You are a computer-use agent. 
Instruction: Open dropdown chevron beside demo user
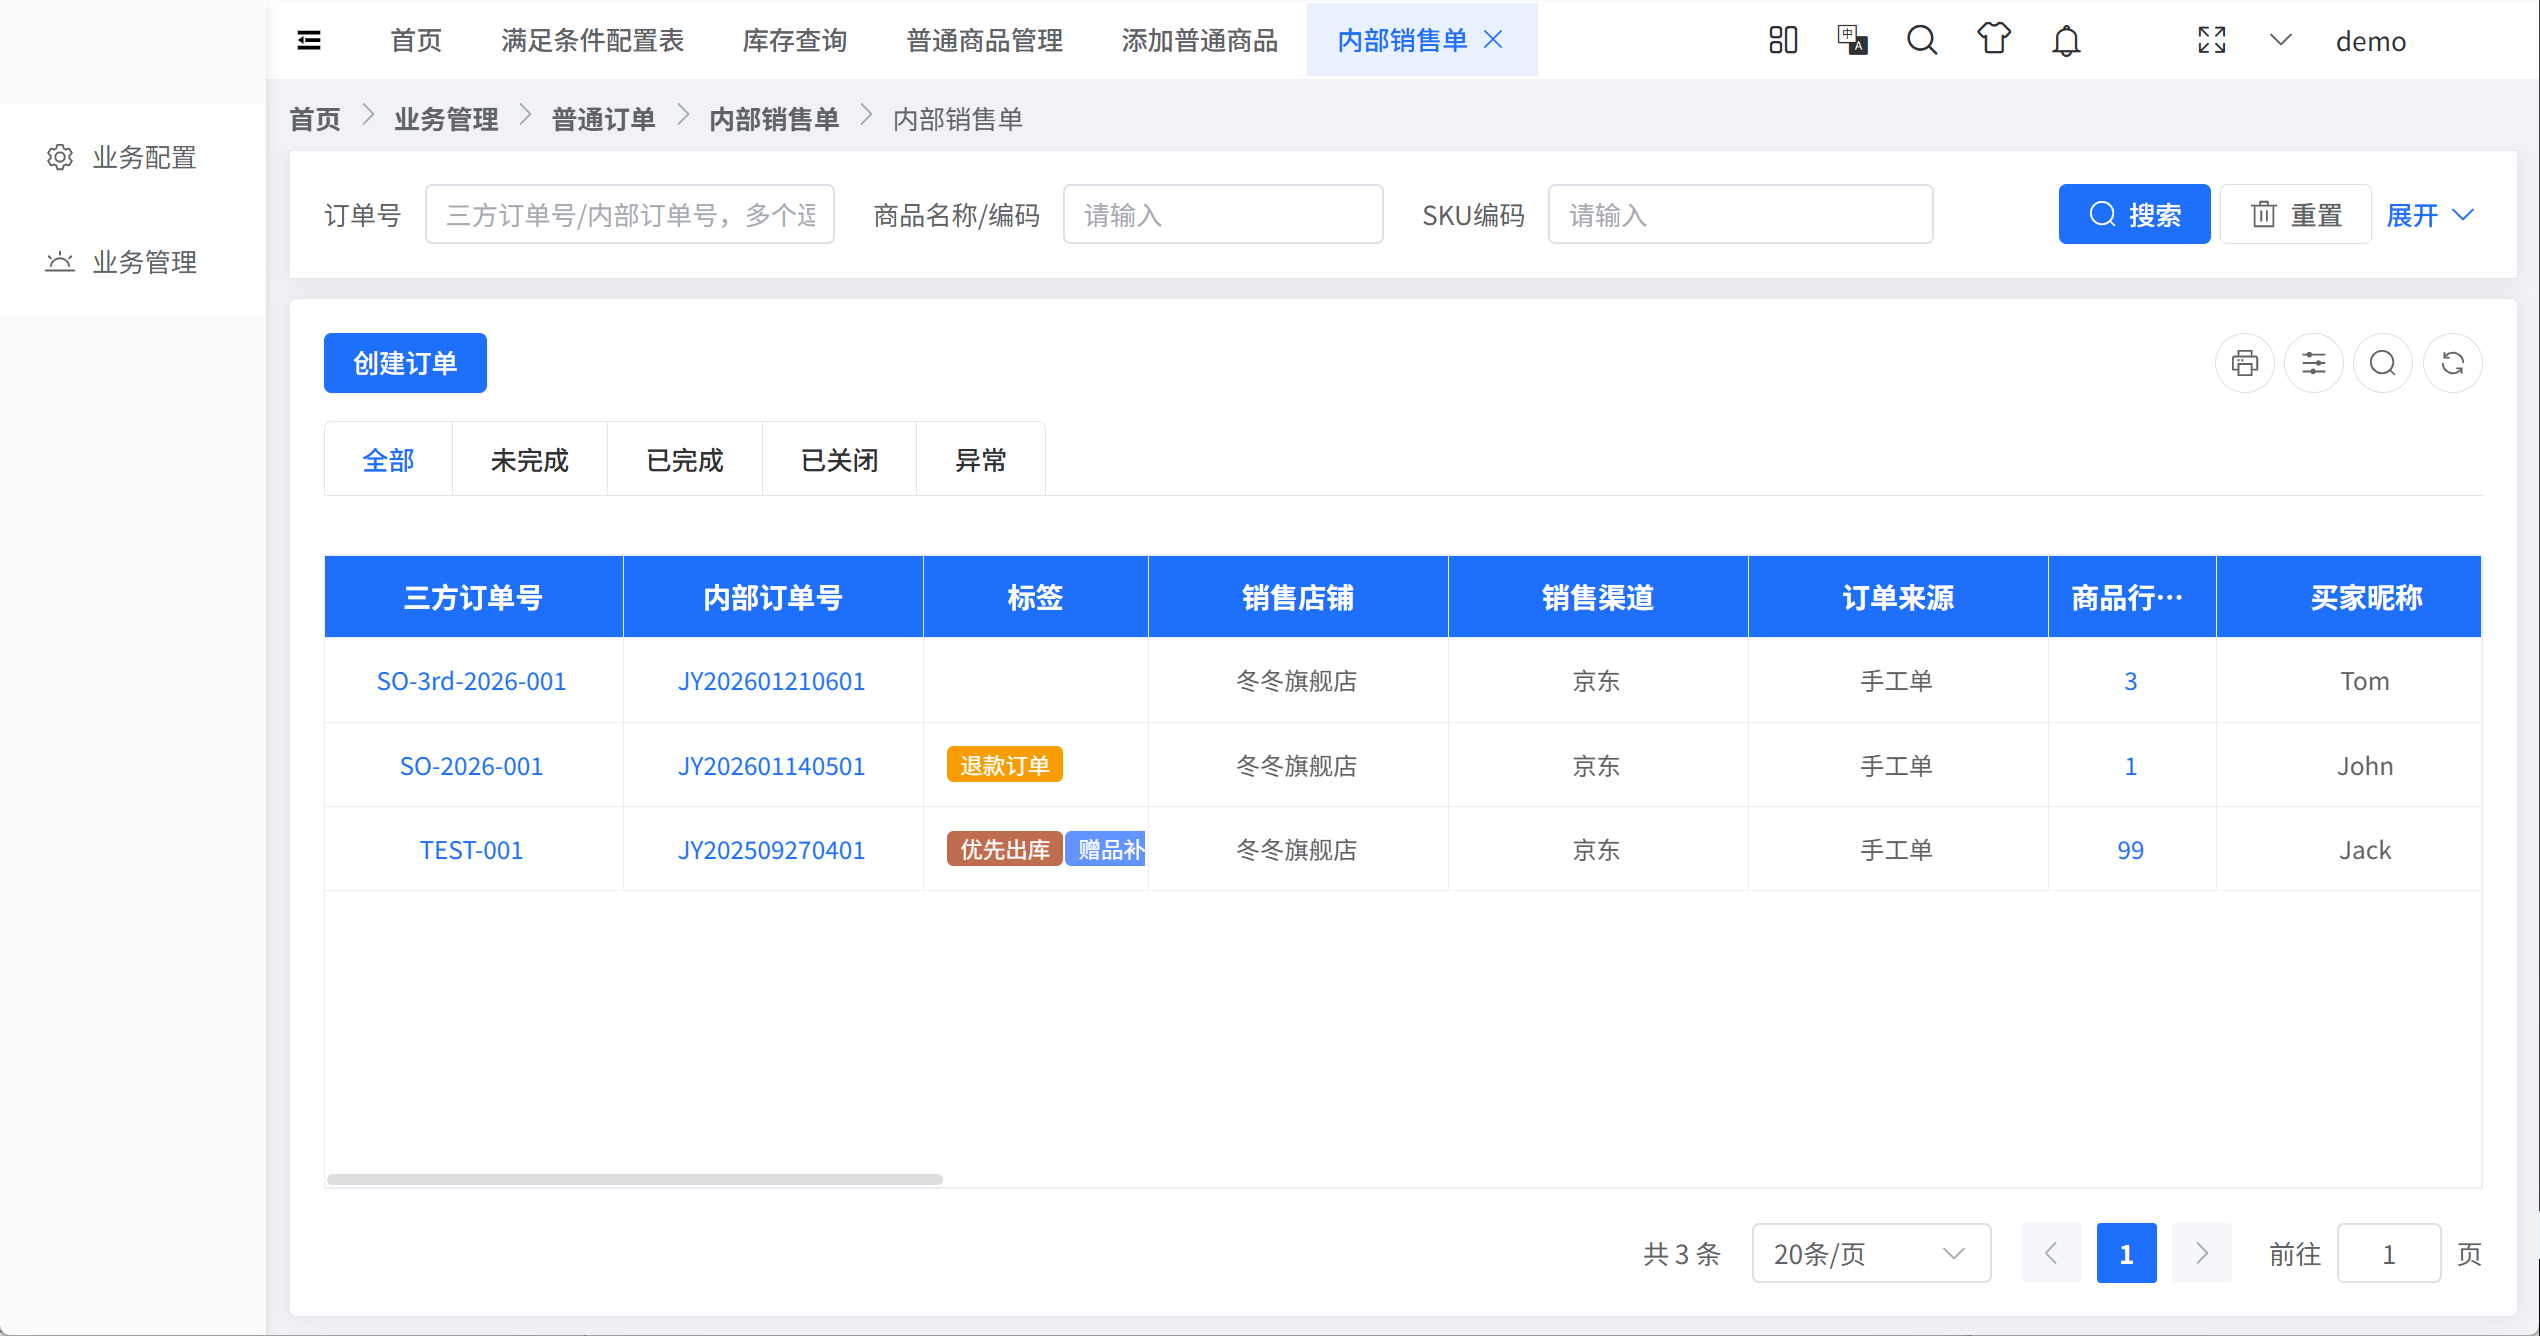click(x=2280, y=40)
